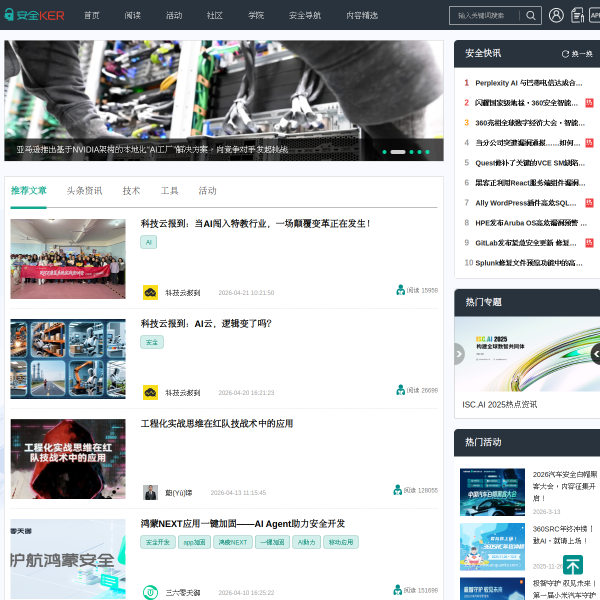Click the 安全 tag under second article

coord(152,342)
